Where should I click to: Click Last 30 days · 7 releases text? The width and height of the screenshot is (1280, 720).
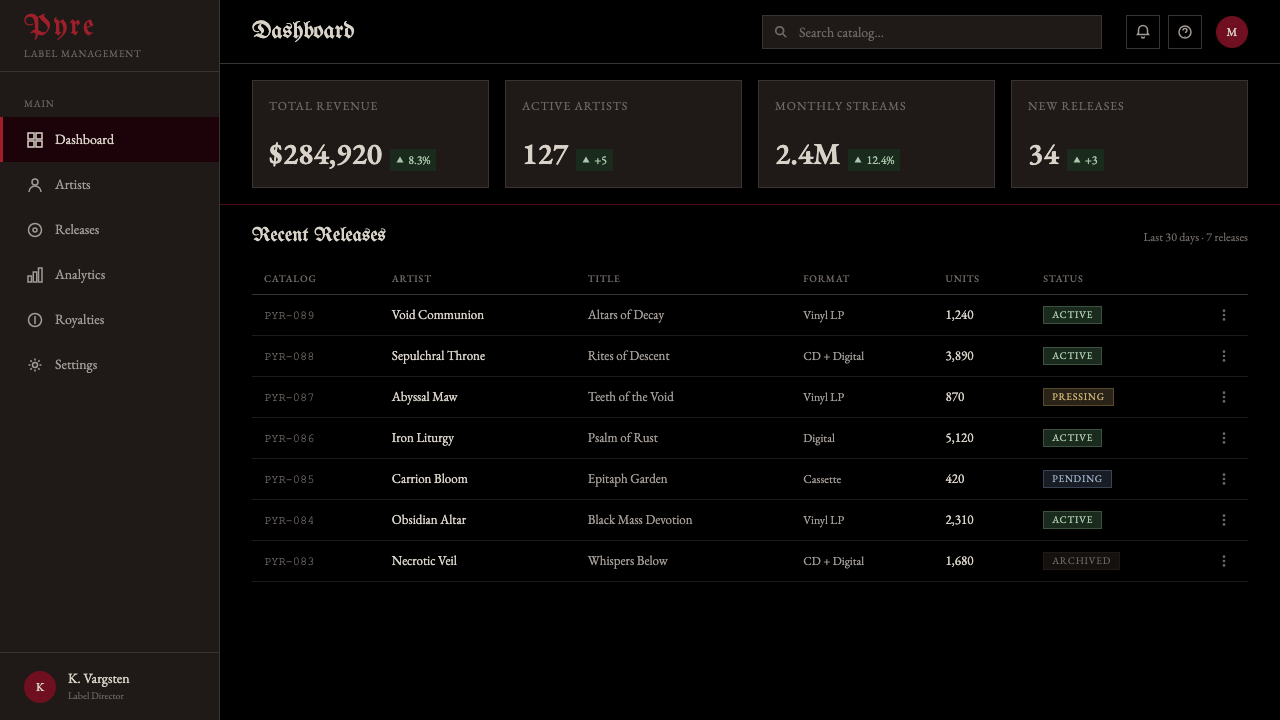(x=1196, y=237)
